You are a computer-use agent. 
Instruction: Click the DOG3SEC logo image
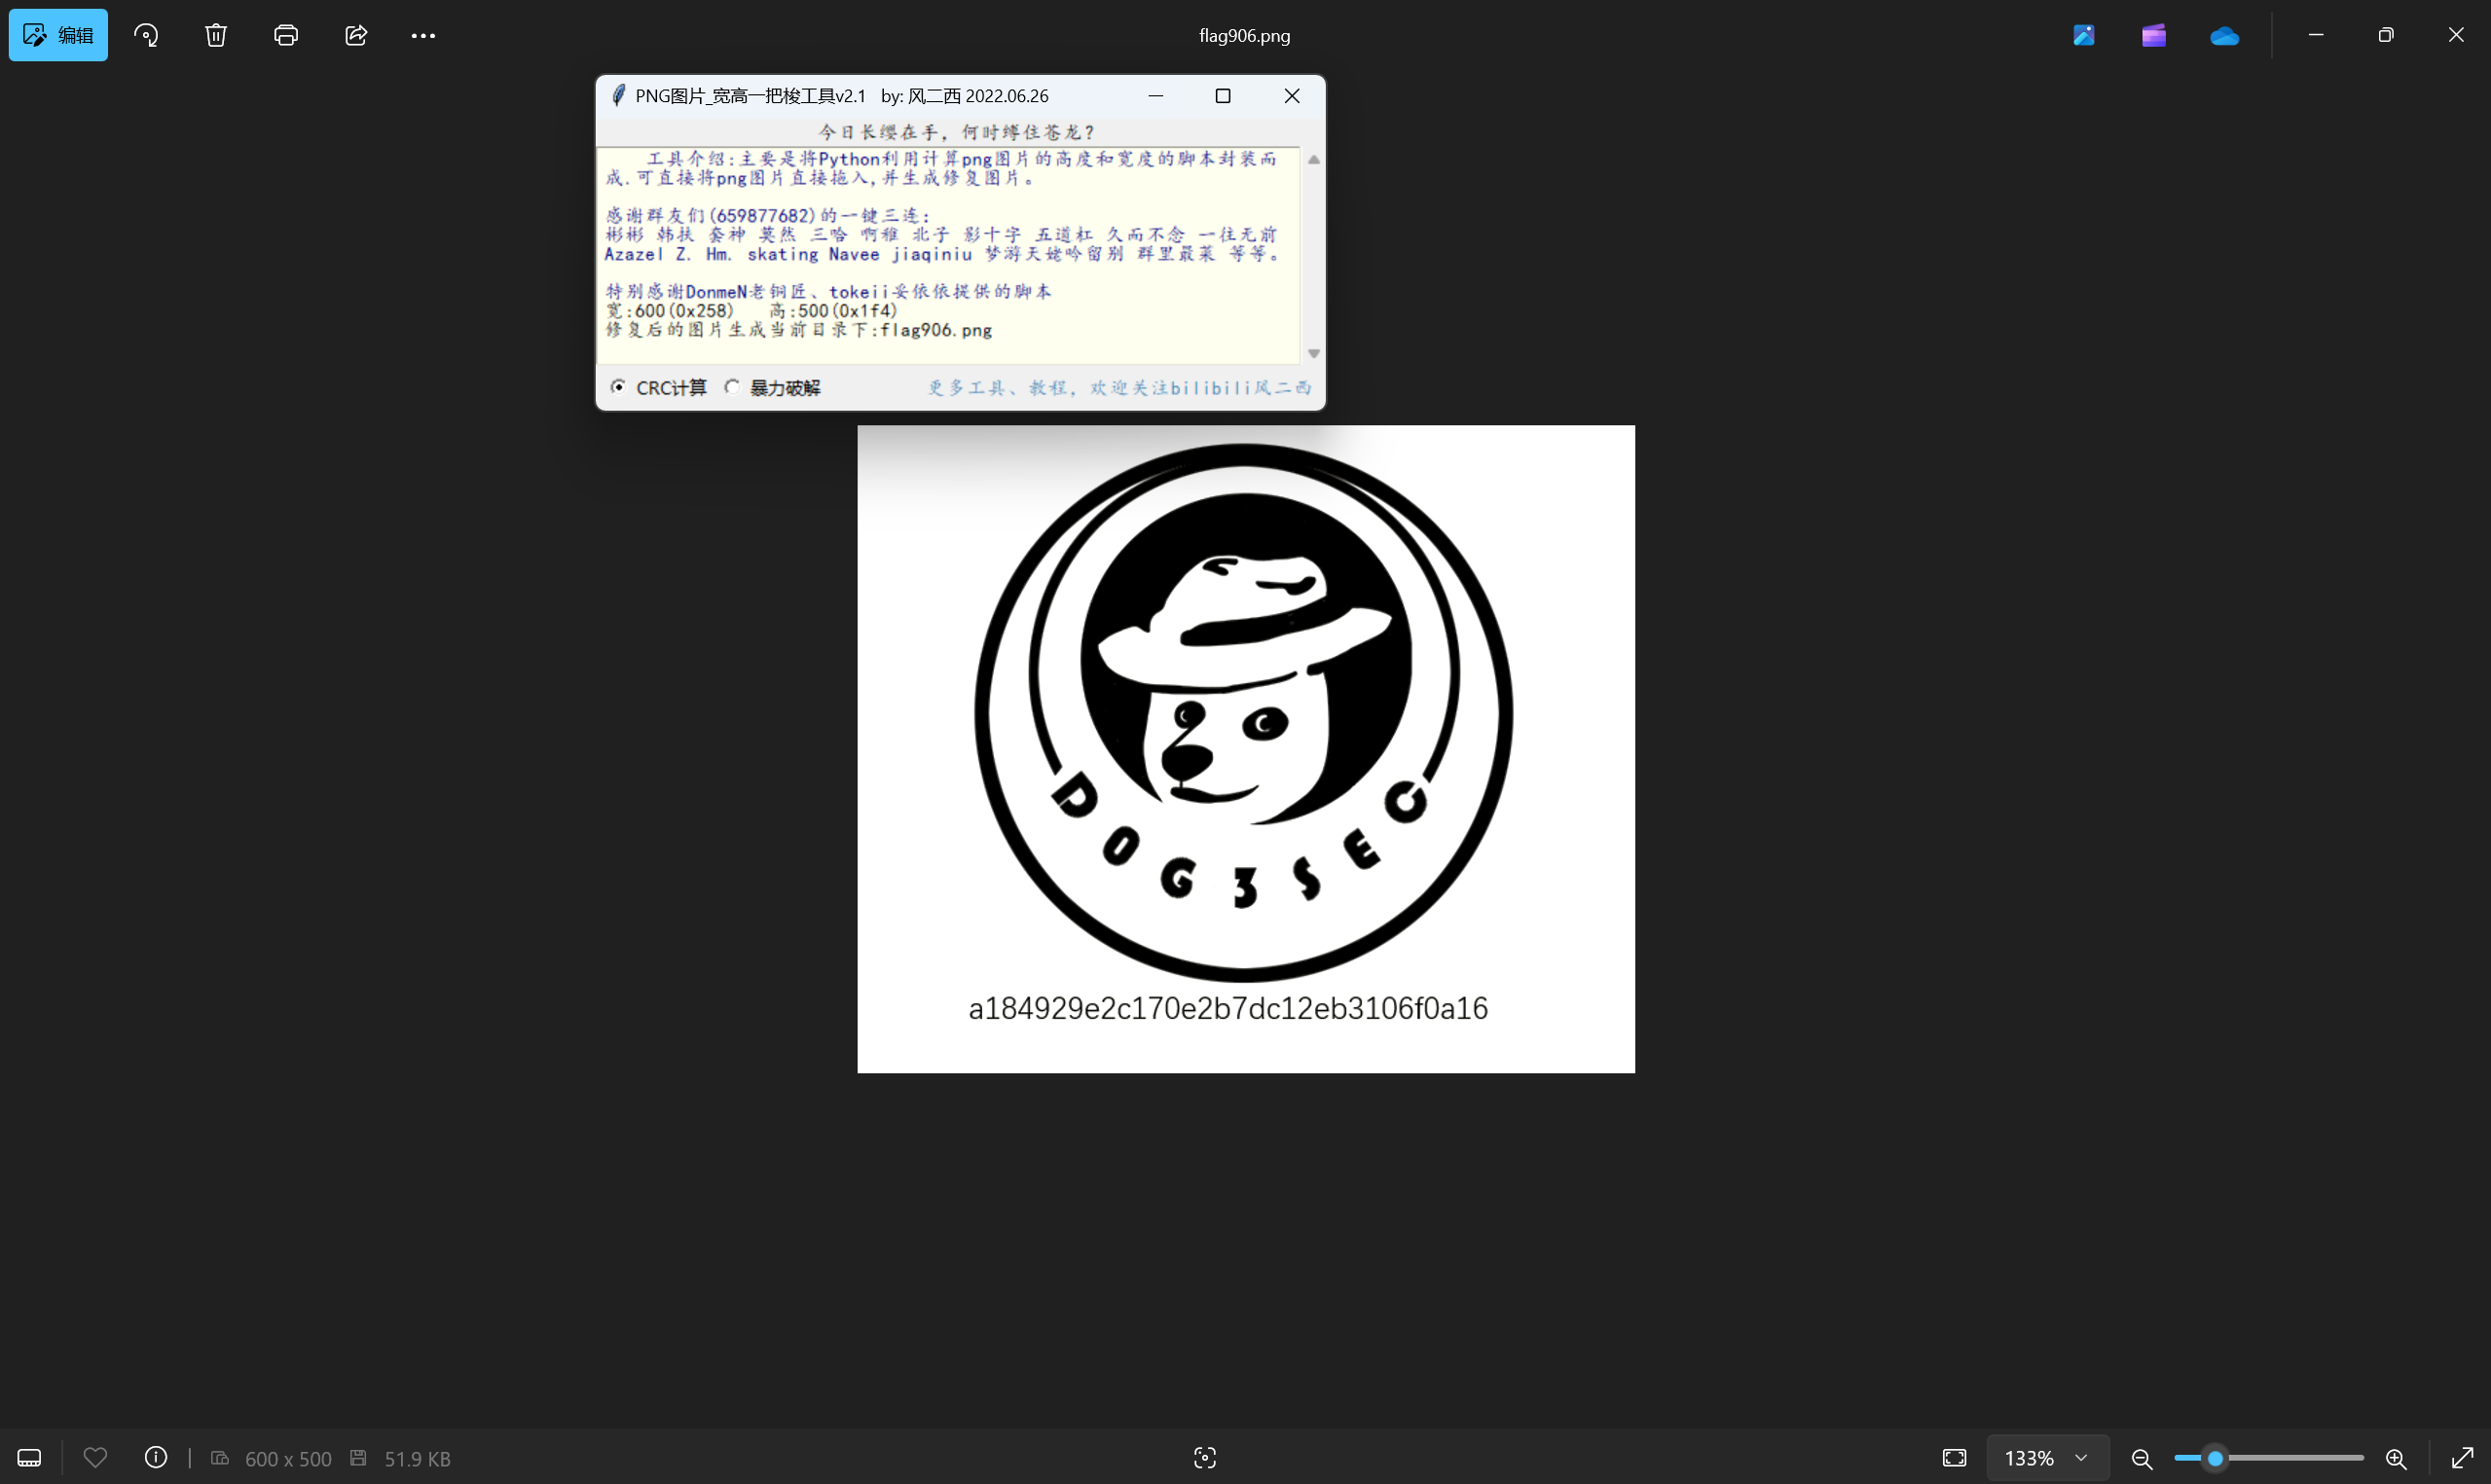click(1244, 713)
